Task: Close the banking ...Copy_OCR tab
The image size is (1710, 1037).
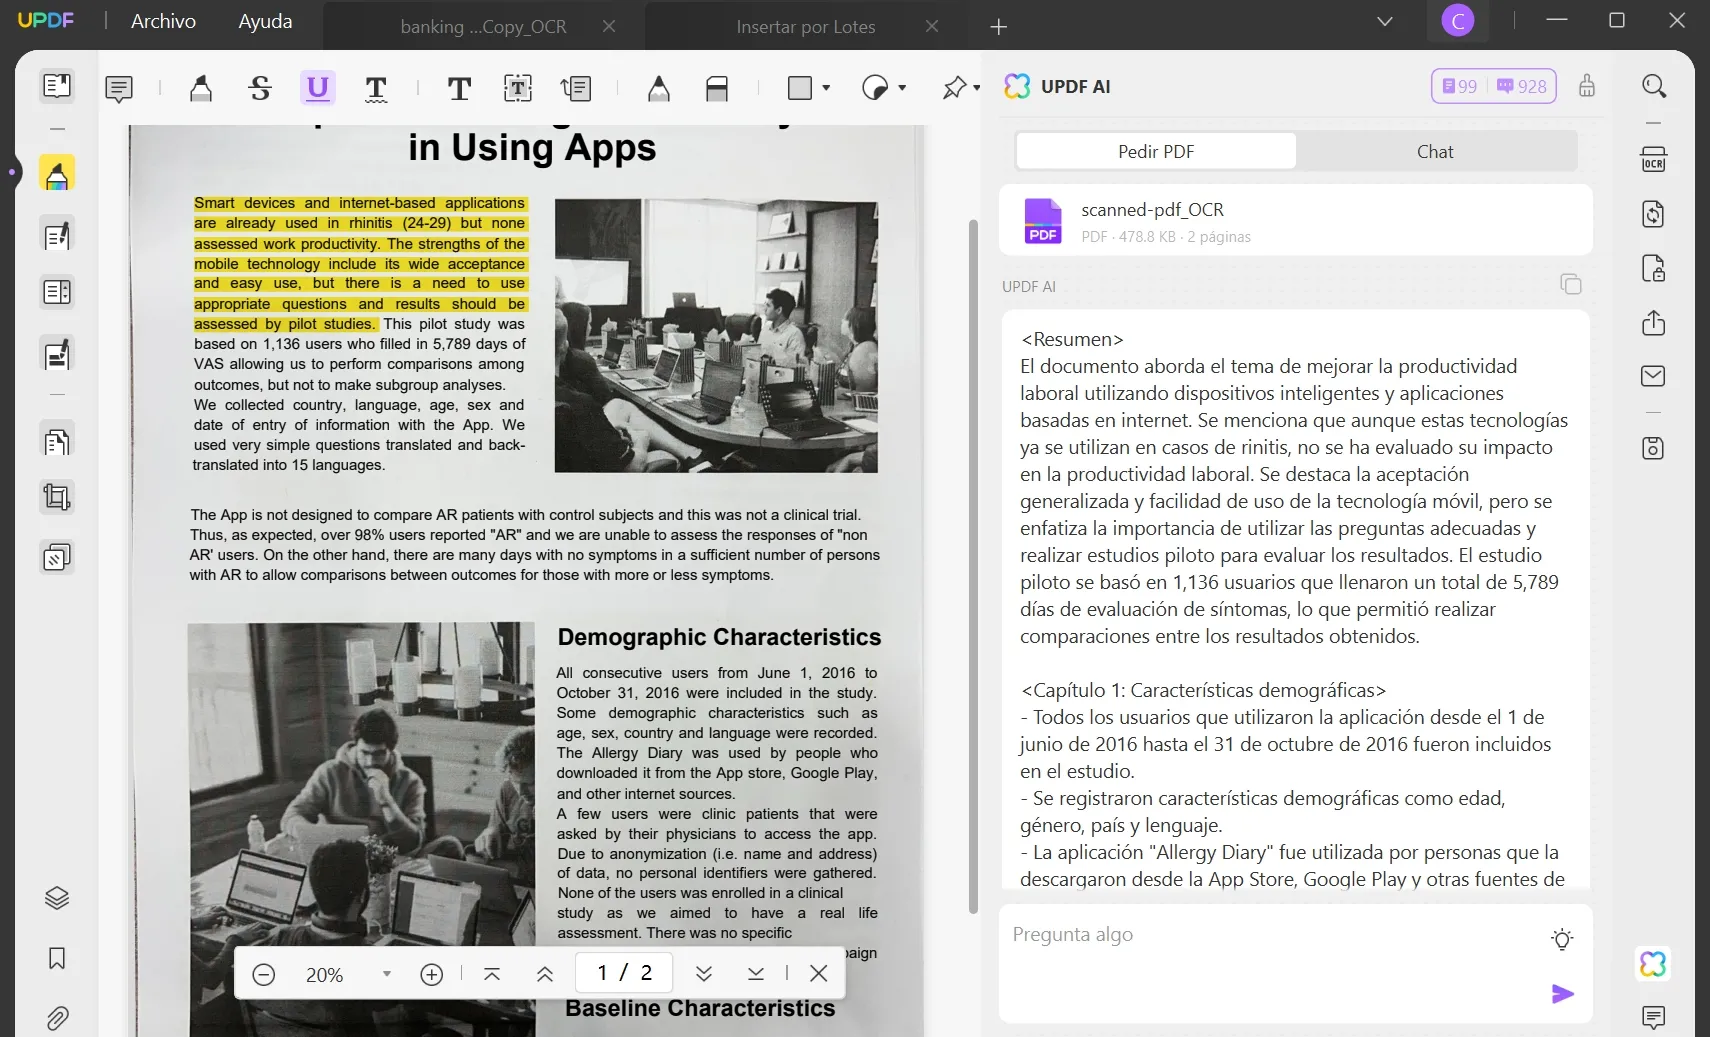Action: coord(608,27)
